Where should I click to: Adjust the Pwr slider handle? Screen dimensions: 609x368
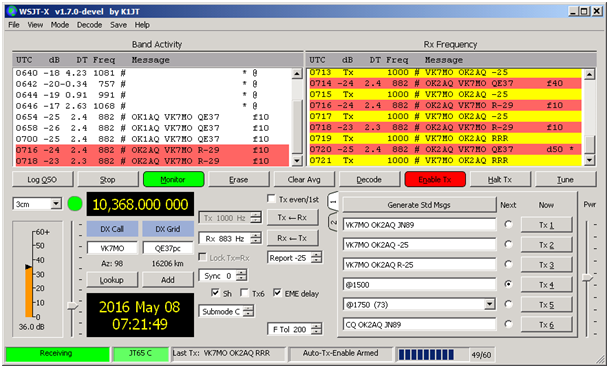587,277
